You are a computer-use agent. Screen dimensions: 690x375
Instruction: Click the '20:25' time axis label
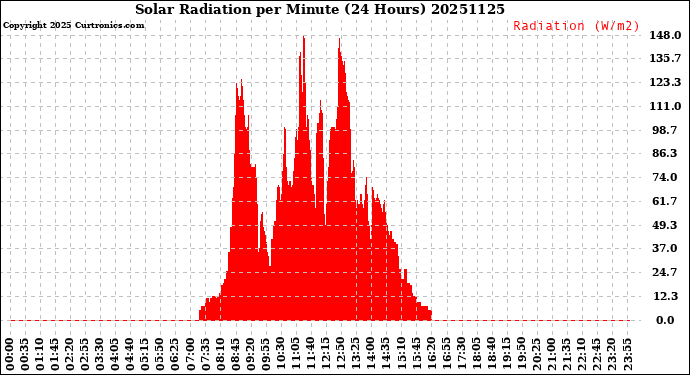[537, 355]
